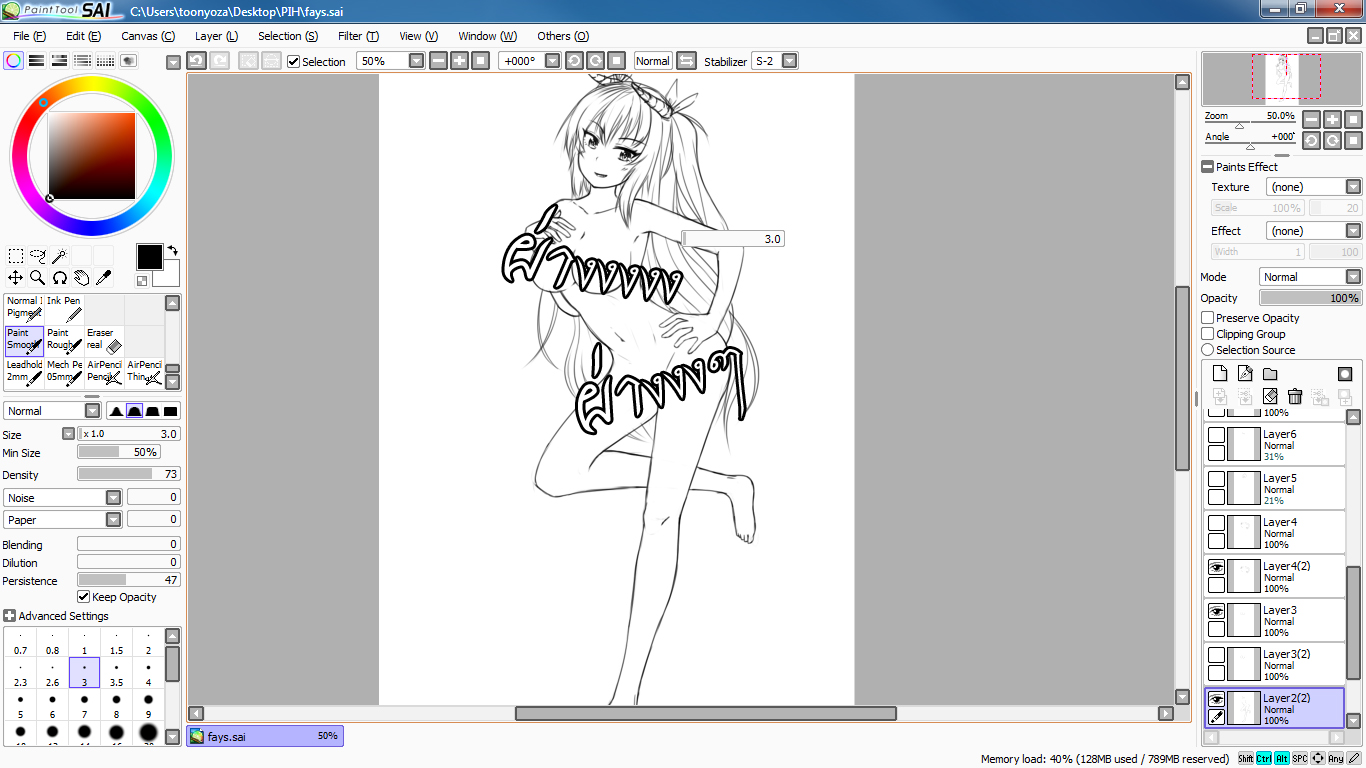Image resolution: width=1366 pixels, height=768 pixels.
Task: Click the black foreground color swatch
Action: (x=149, y=256)
